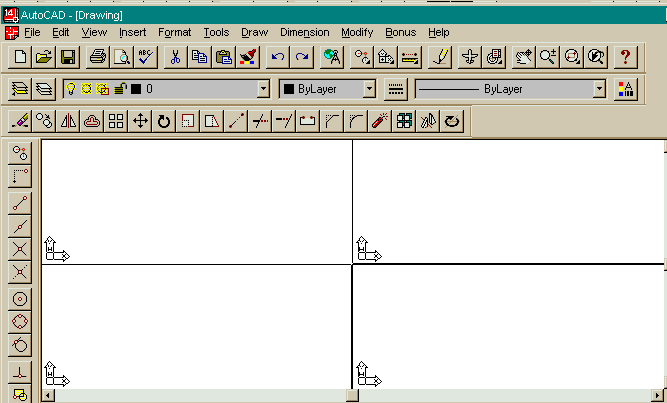
Task: Select the Move tool
Action: pos(140,121)
